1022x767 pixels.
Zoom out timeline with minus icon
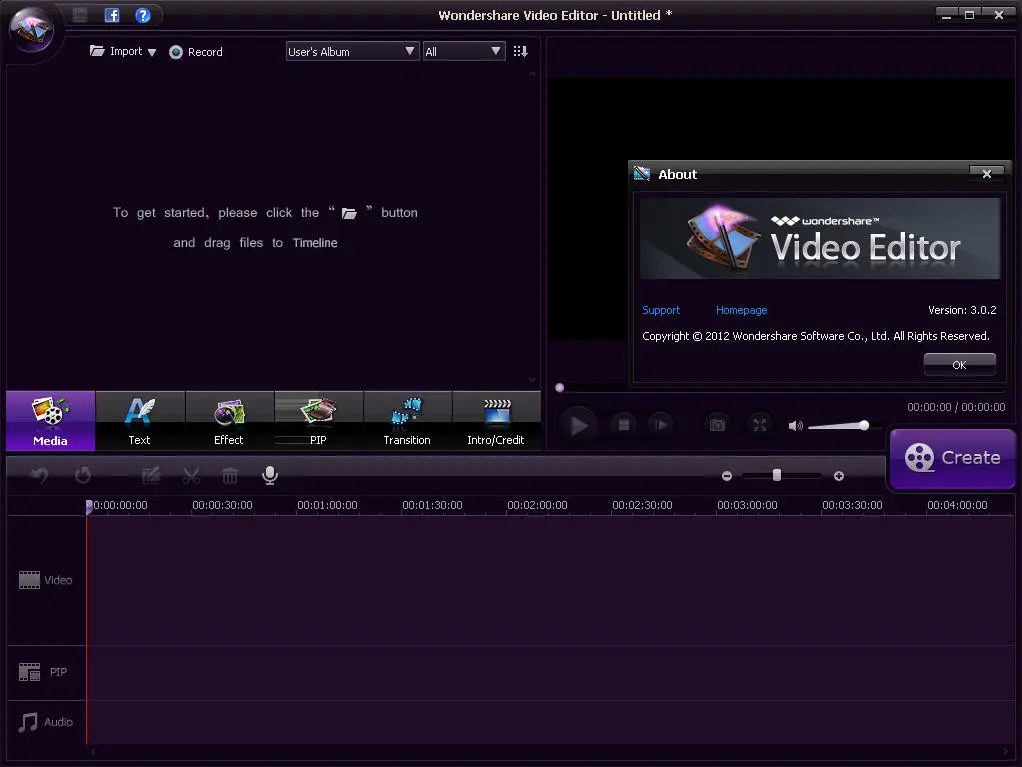[727, 476]
